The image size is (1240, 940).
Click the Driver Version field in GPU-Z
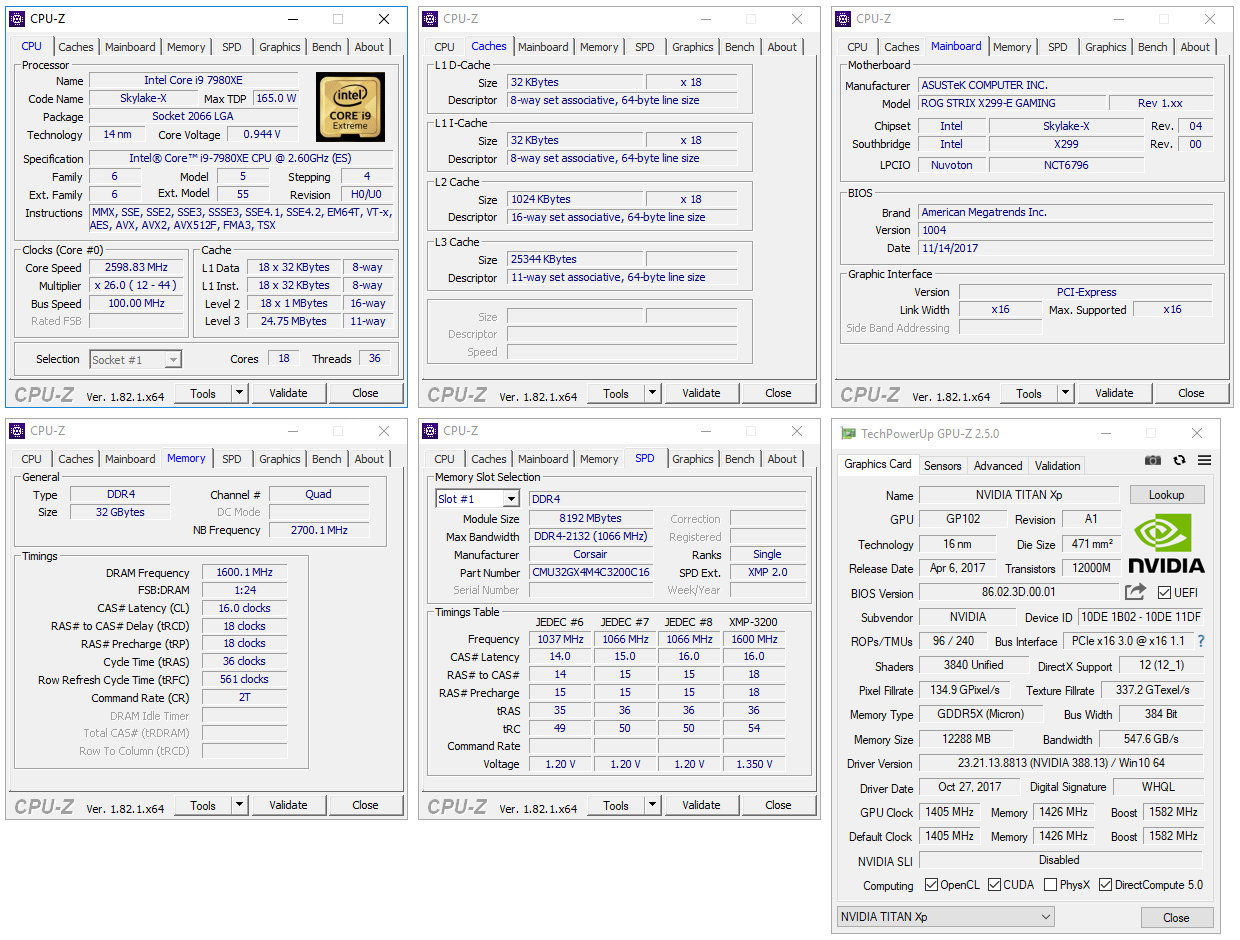point(1061,764)
